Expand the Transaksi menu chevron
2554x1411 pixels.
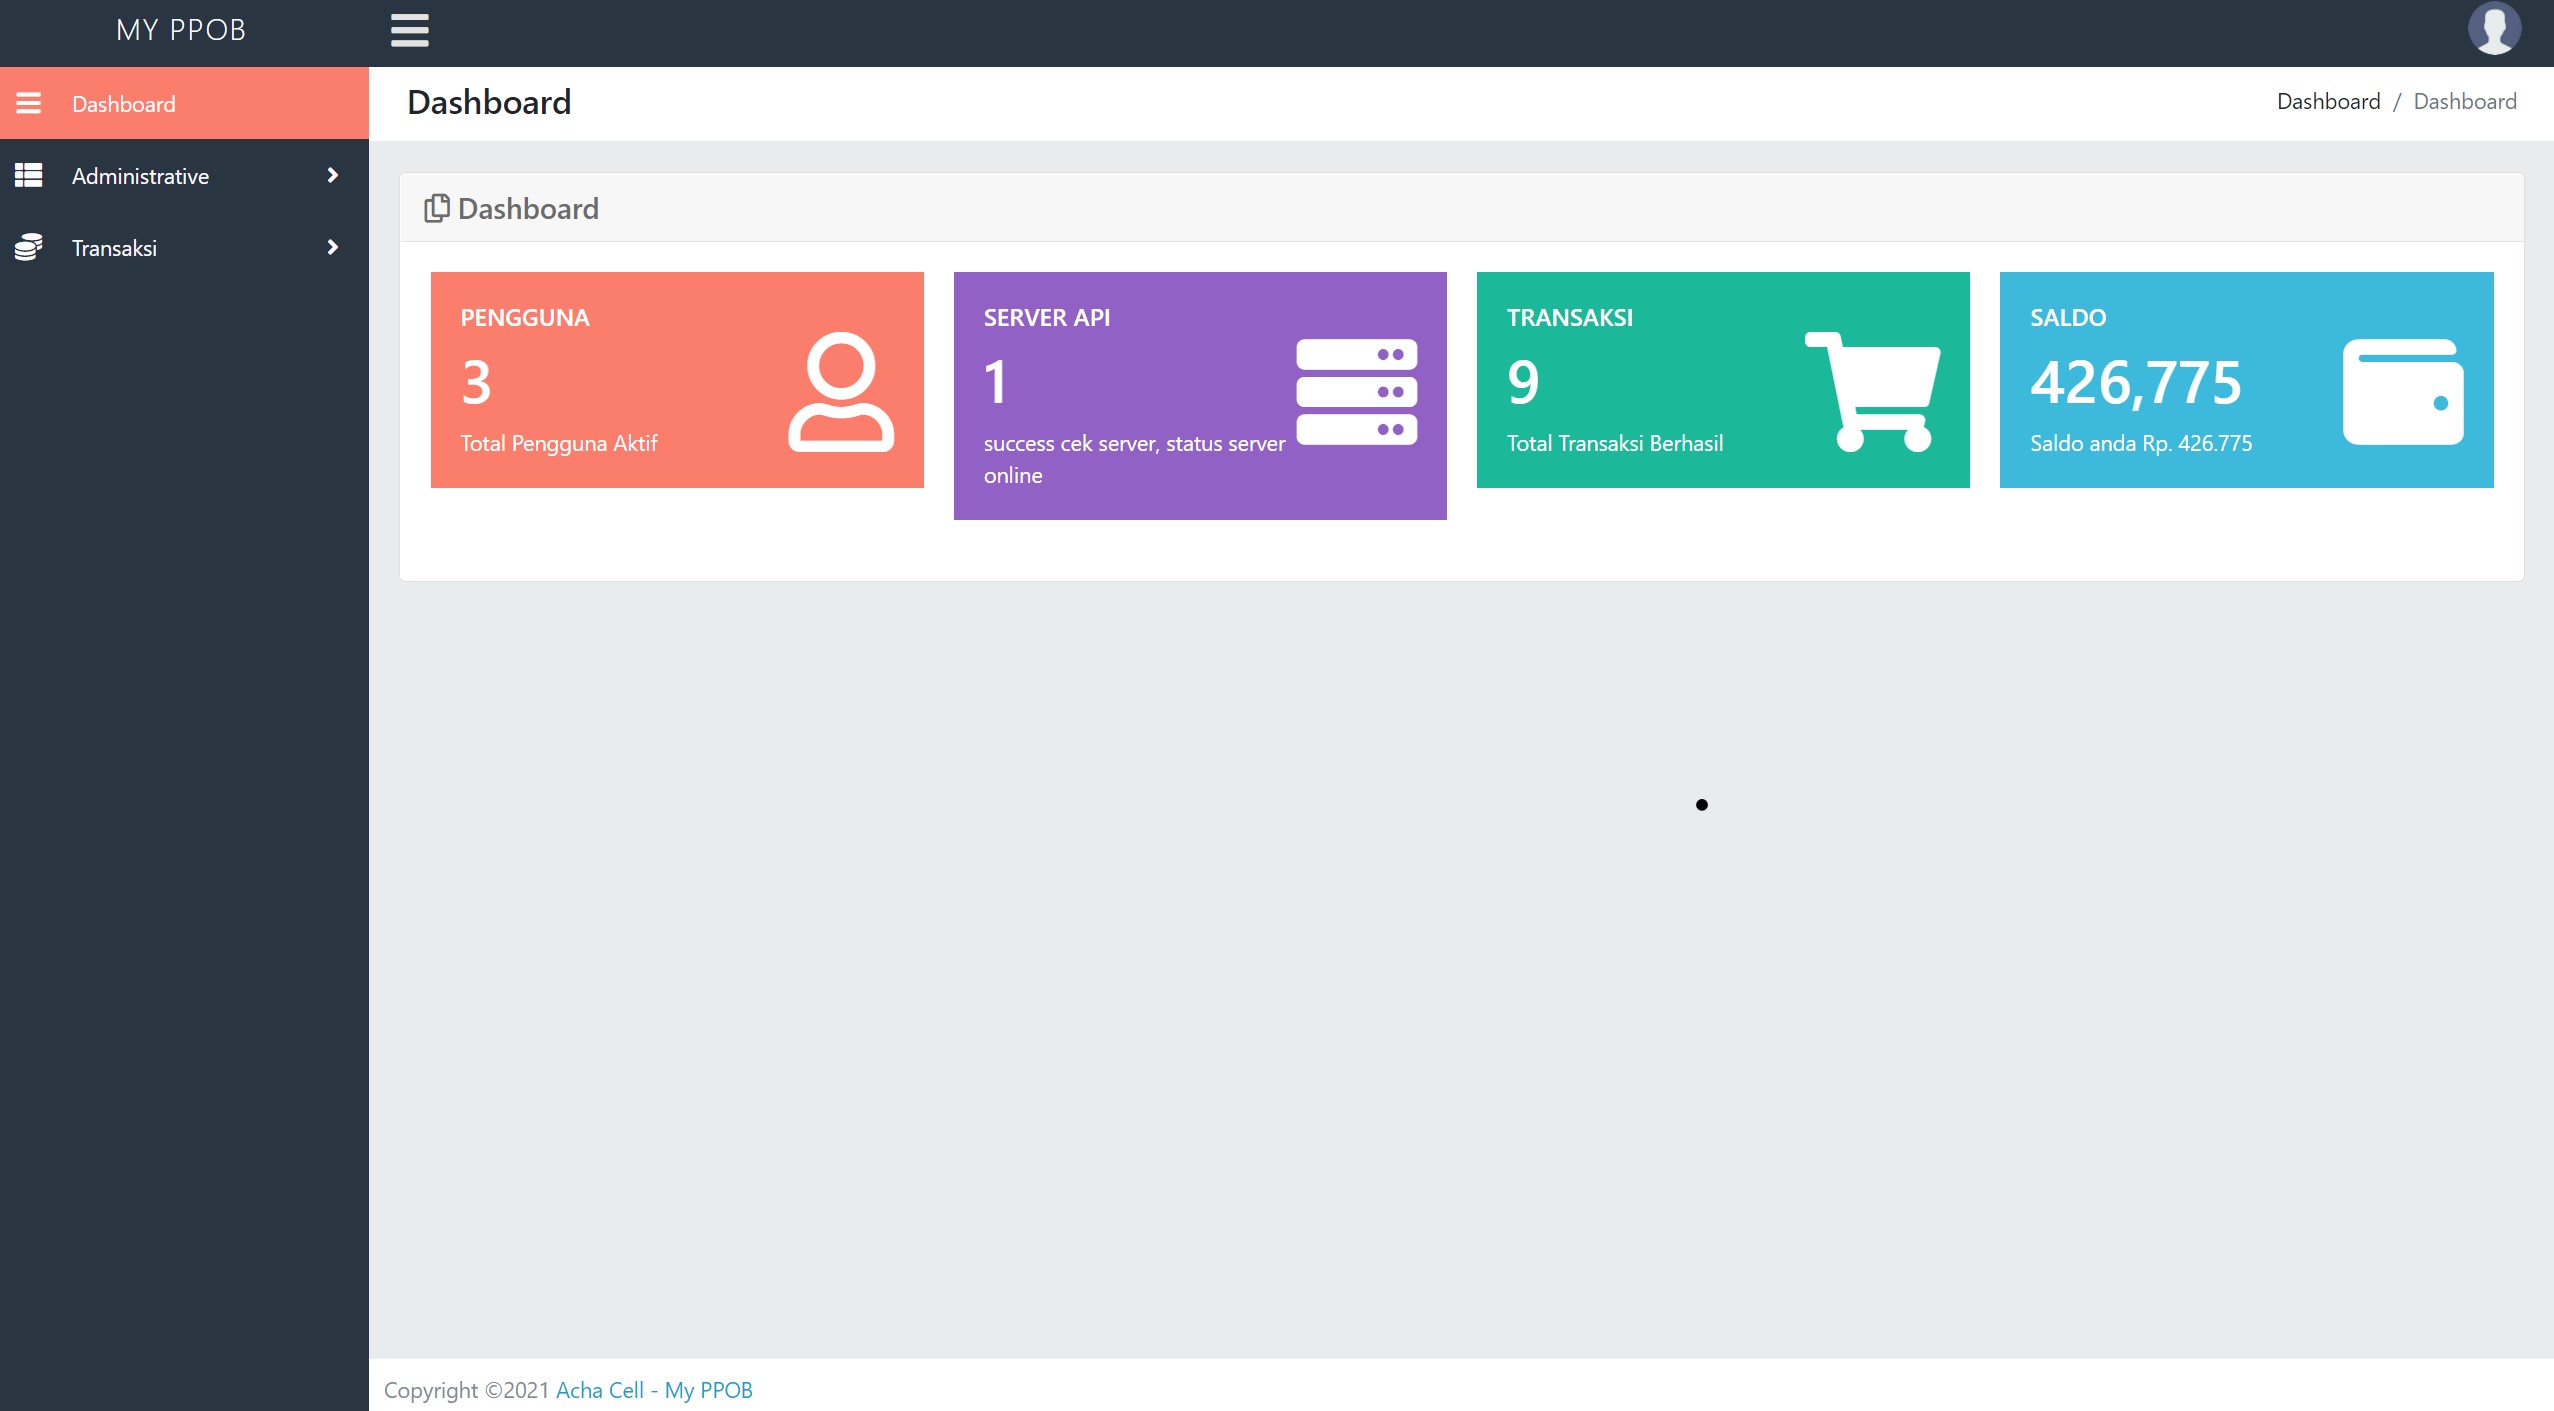click(x=333, y=247)
